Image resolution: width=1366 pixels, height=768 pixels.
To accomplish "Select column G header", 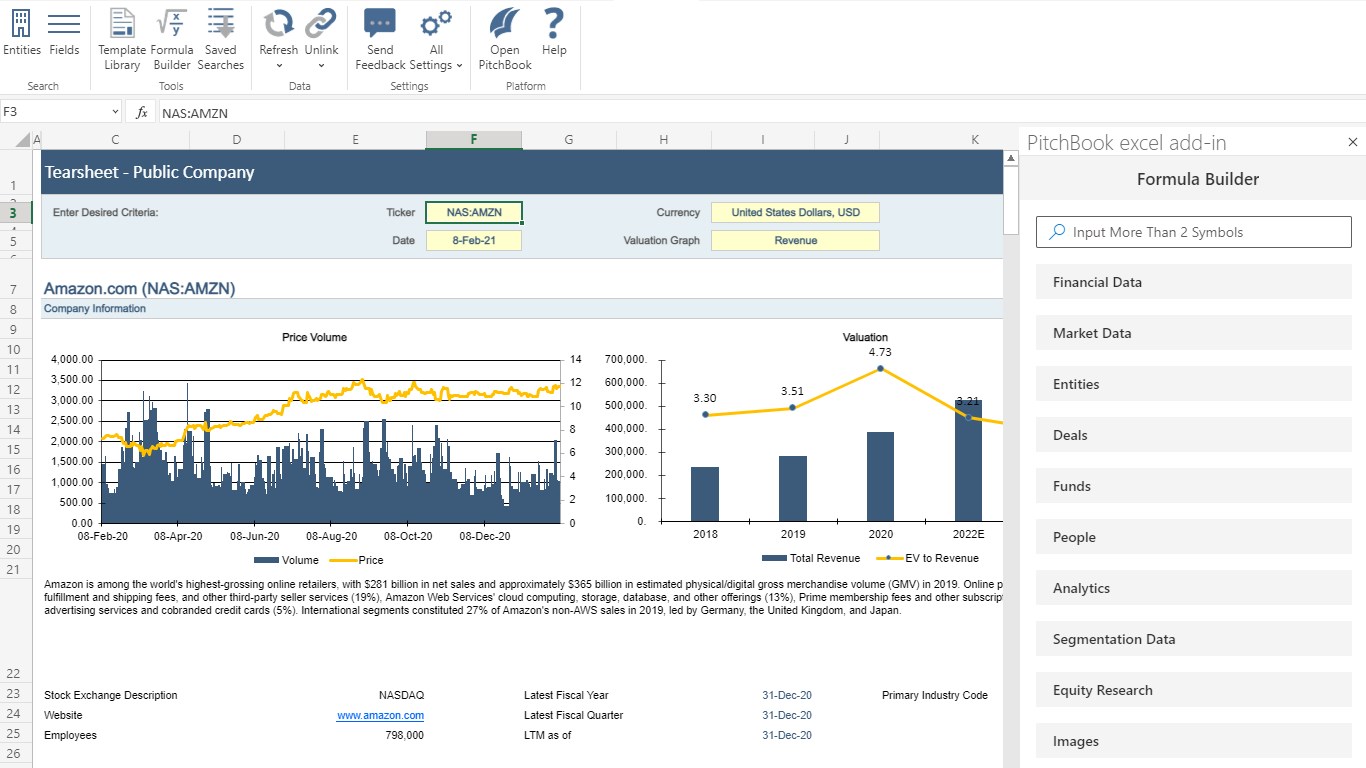I will [x=568, y=140].
